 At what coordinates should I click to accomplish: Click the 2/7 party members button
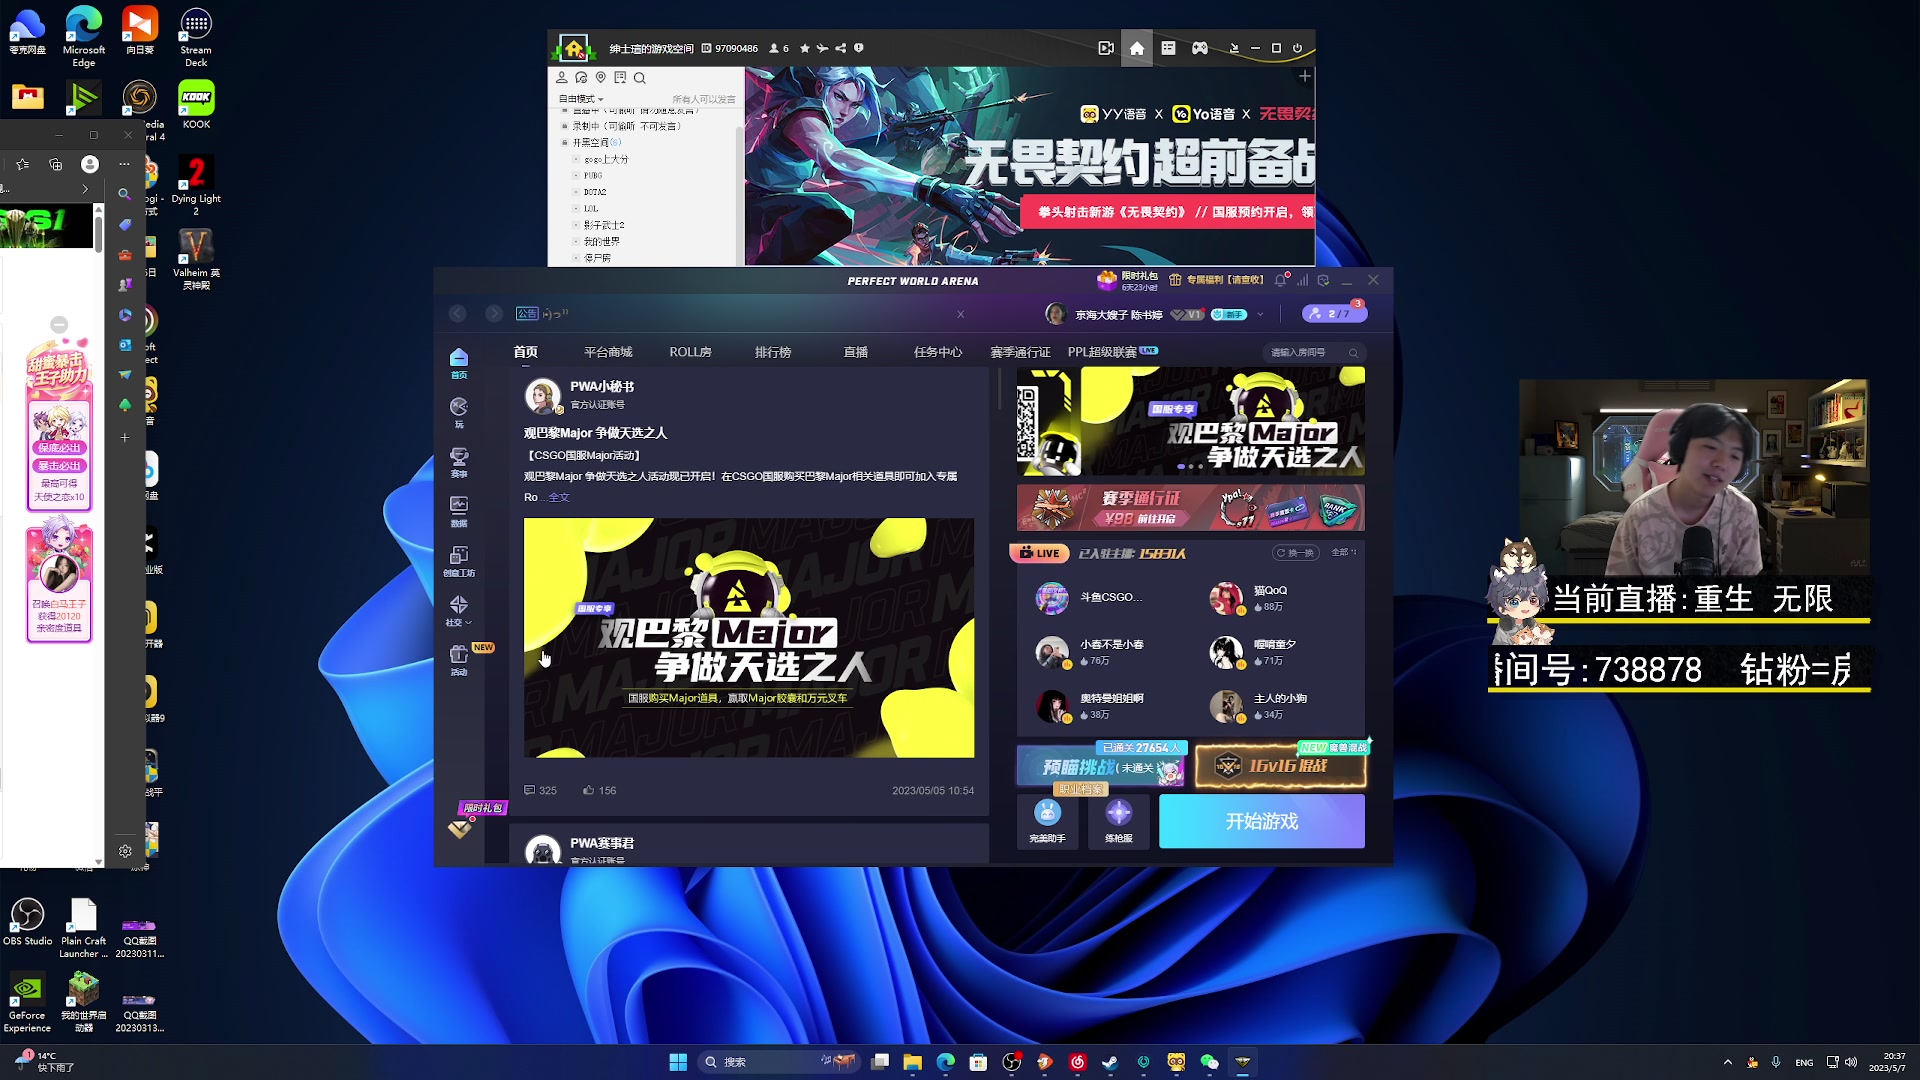tap(1334, 314)
